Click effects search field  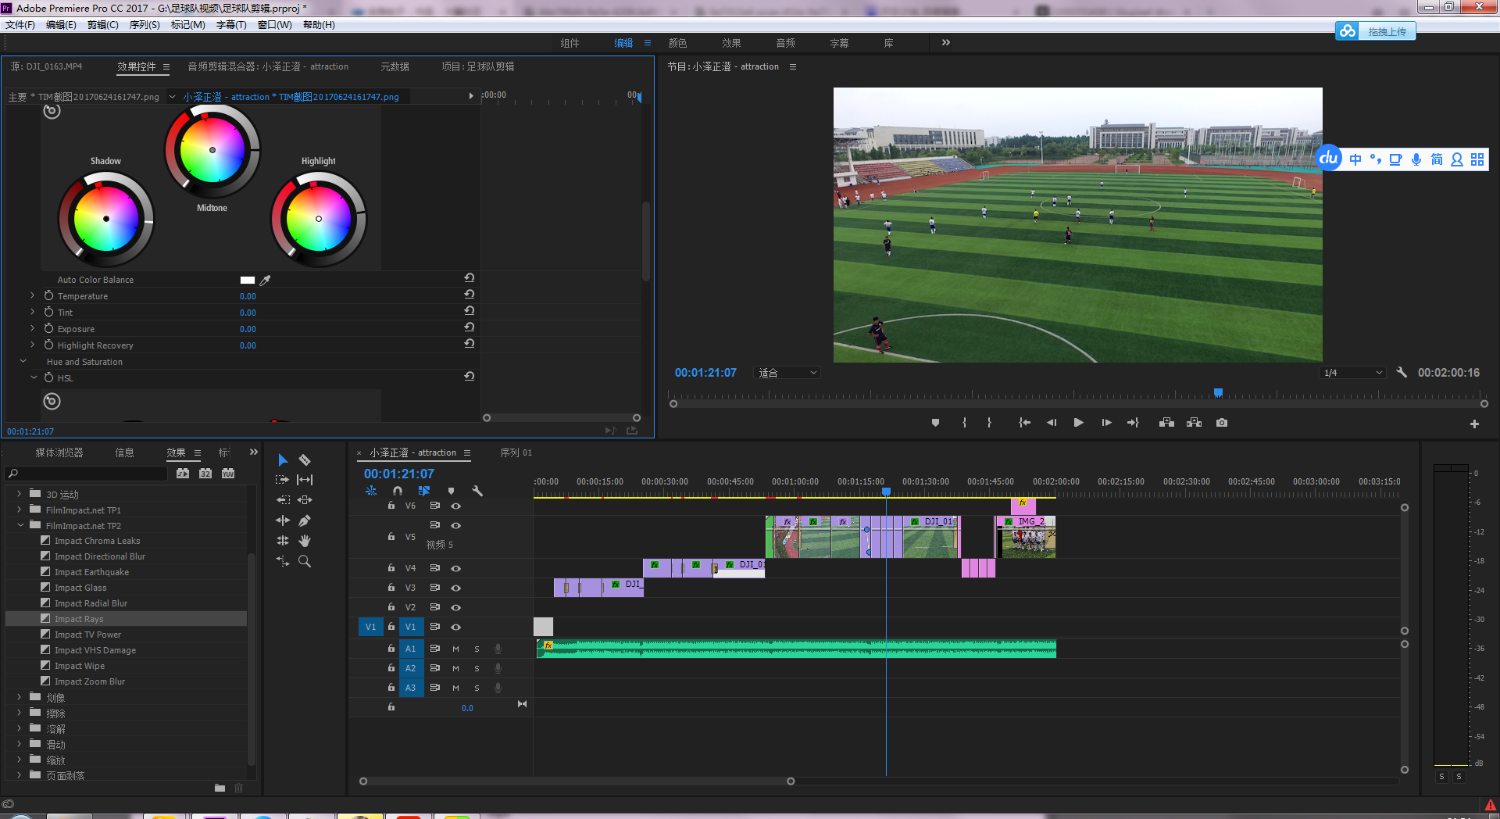[87, 473]
